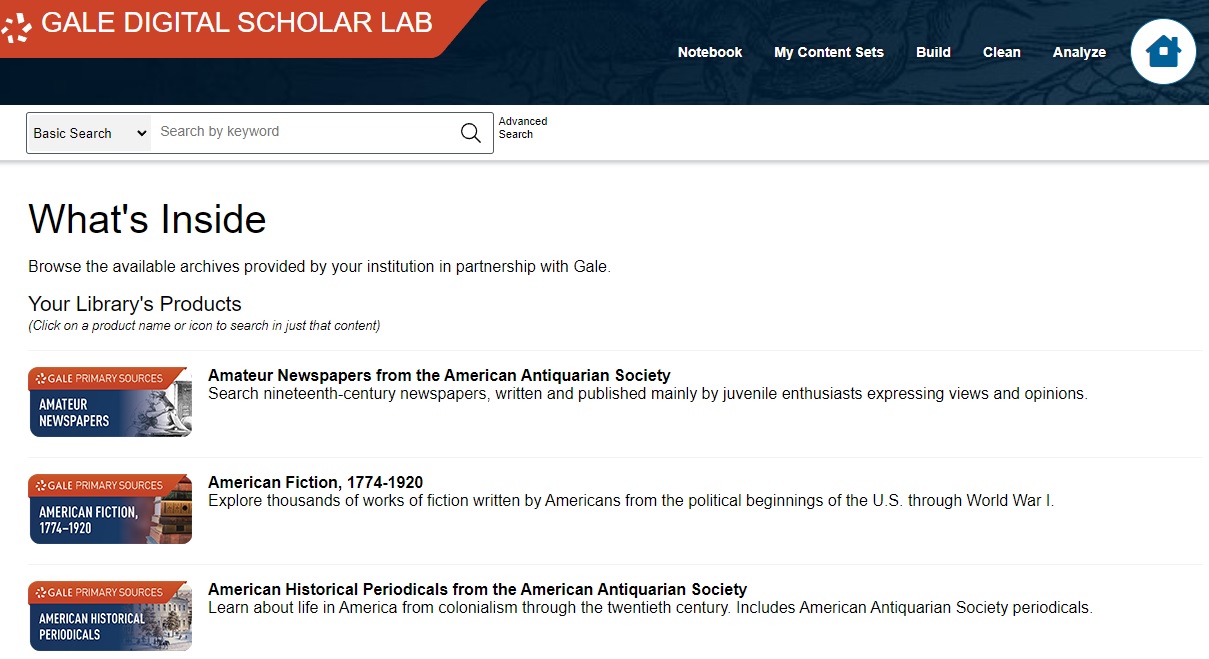Switch to the Analyze section
This screenshot has height=659, width=1209.
[x=1079, y=52]
